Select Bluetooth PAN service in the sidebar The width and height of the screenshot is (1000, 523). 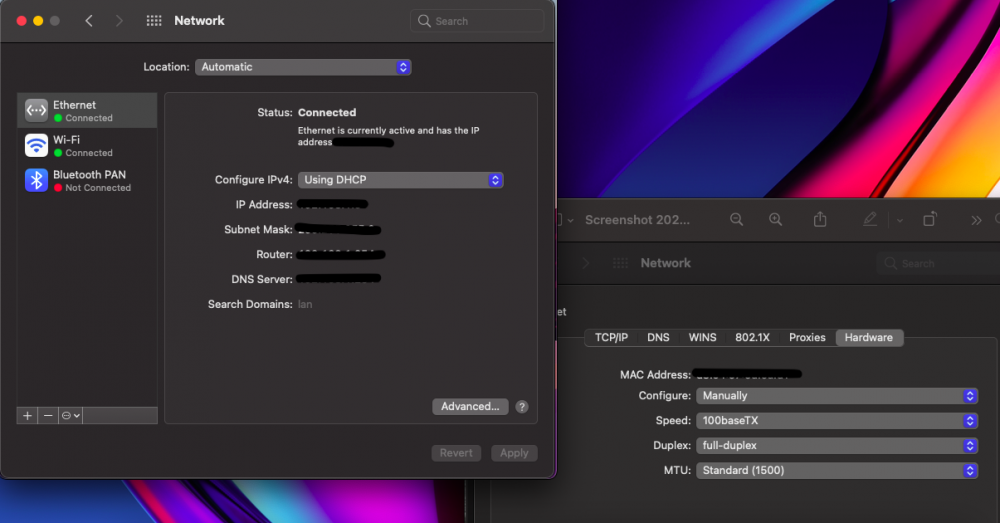(87, 180)
